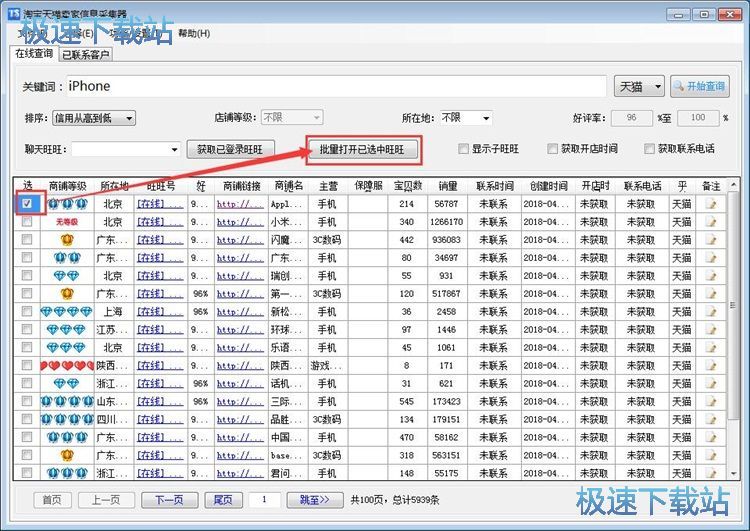Check the selection box for the 君问 row

point(27,473)
